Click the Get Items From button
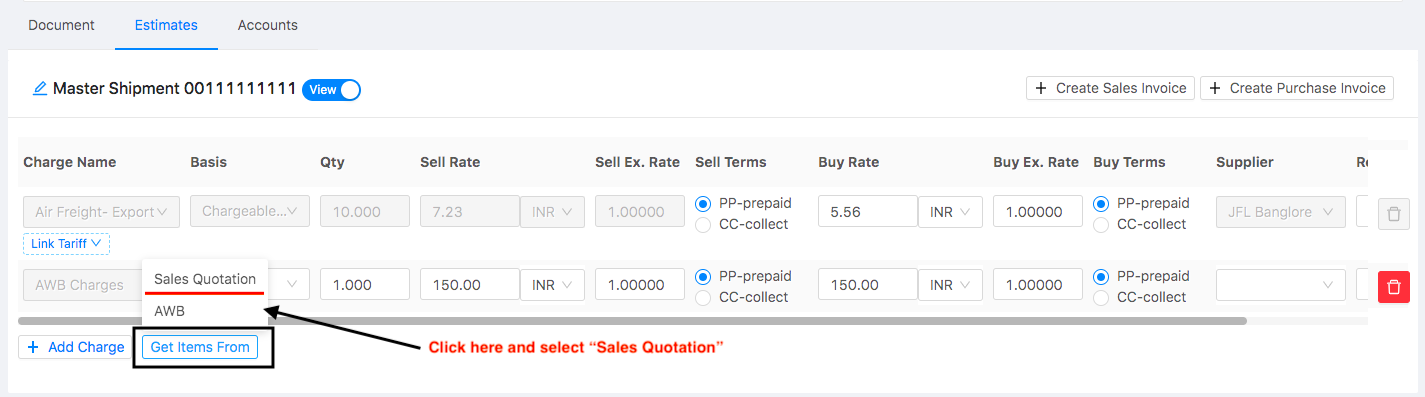 point(199,347)
